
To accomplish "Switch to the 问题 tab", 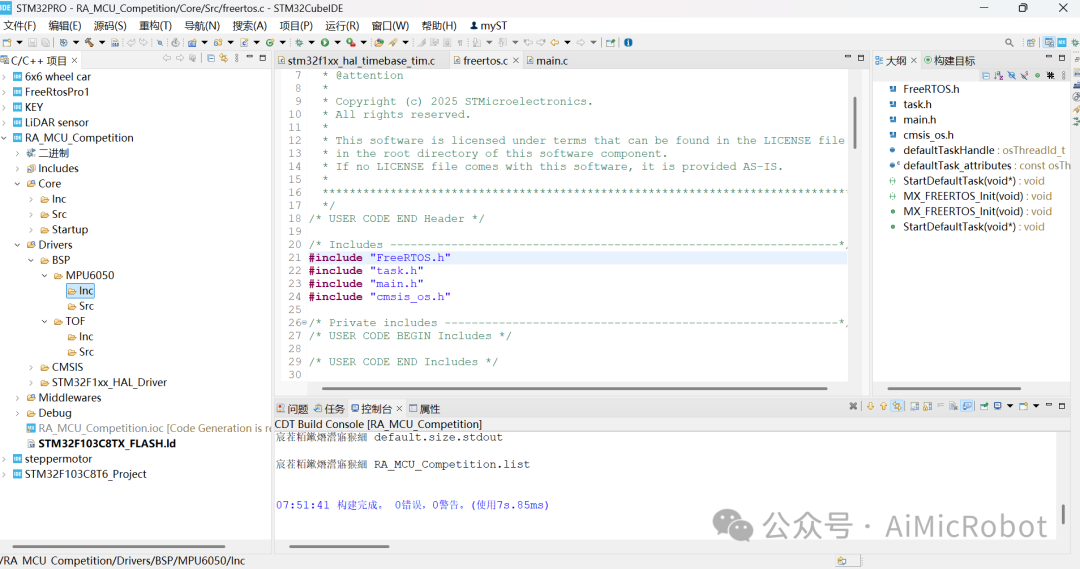I will (292, 408).
